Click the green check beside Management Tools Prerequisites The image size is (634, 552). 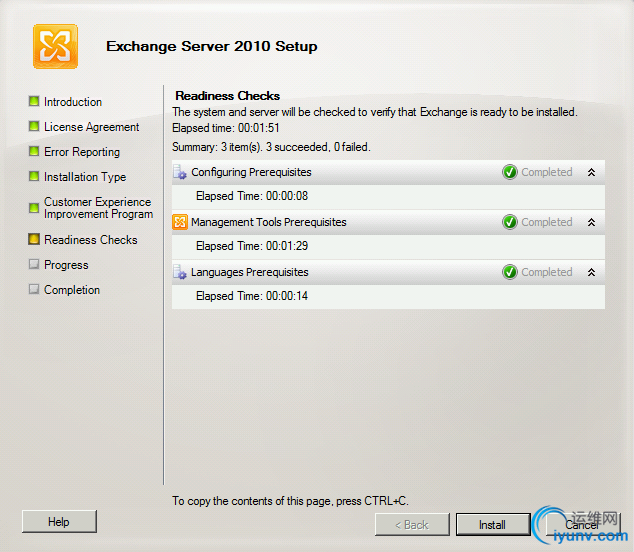coord(509,222)
